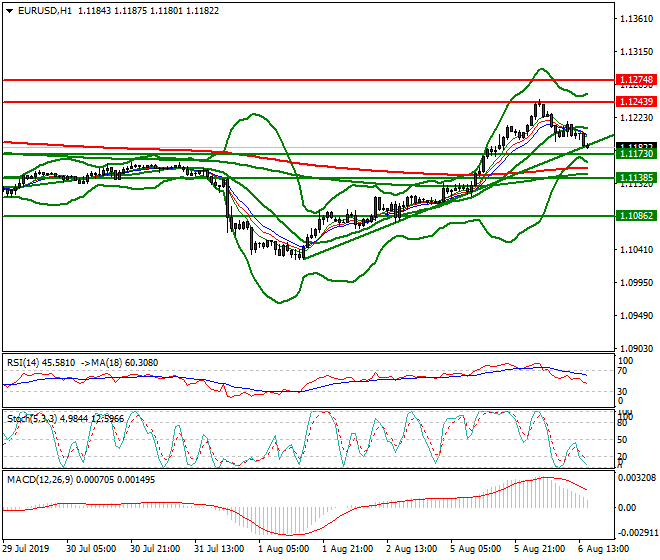Select the green 1.11730 support price label
The width and height of the screenshot is (660, 560).
pyautogui.click(x=636, y=154)
